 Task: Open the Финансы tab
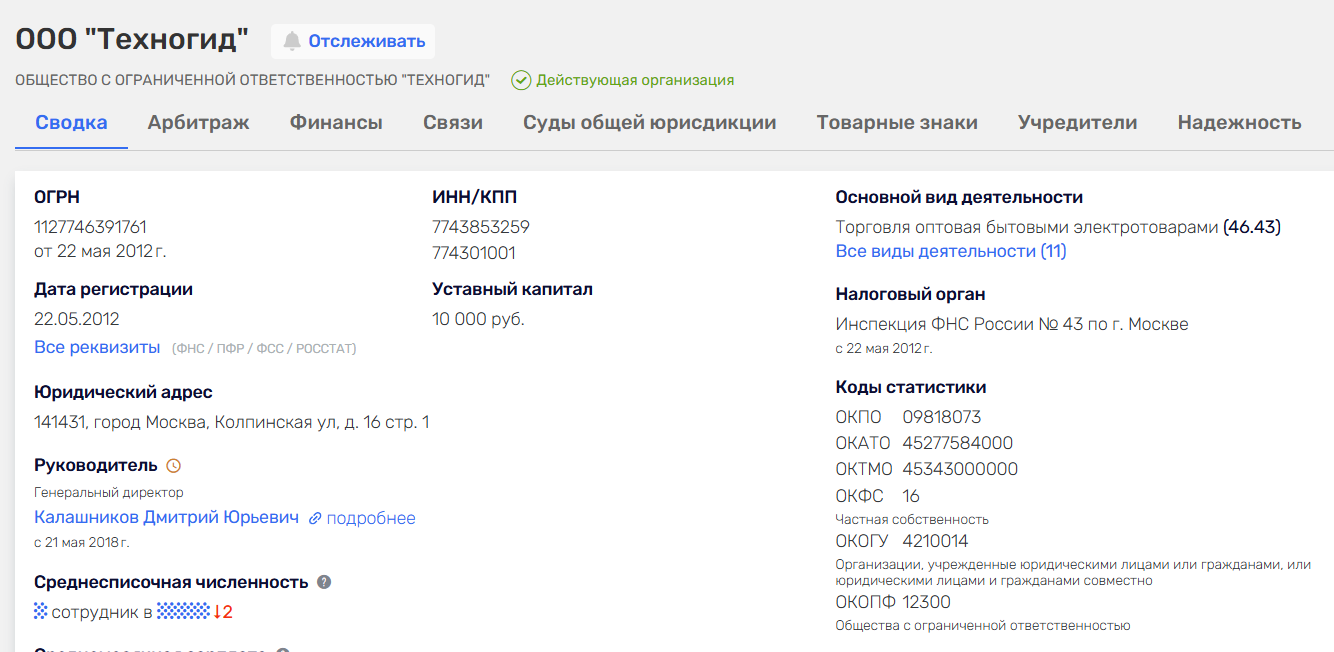coord(336,123)
